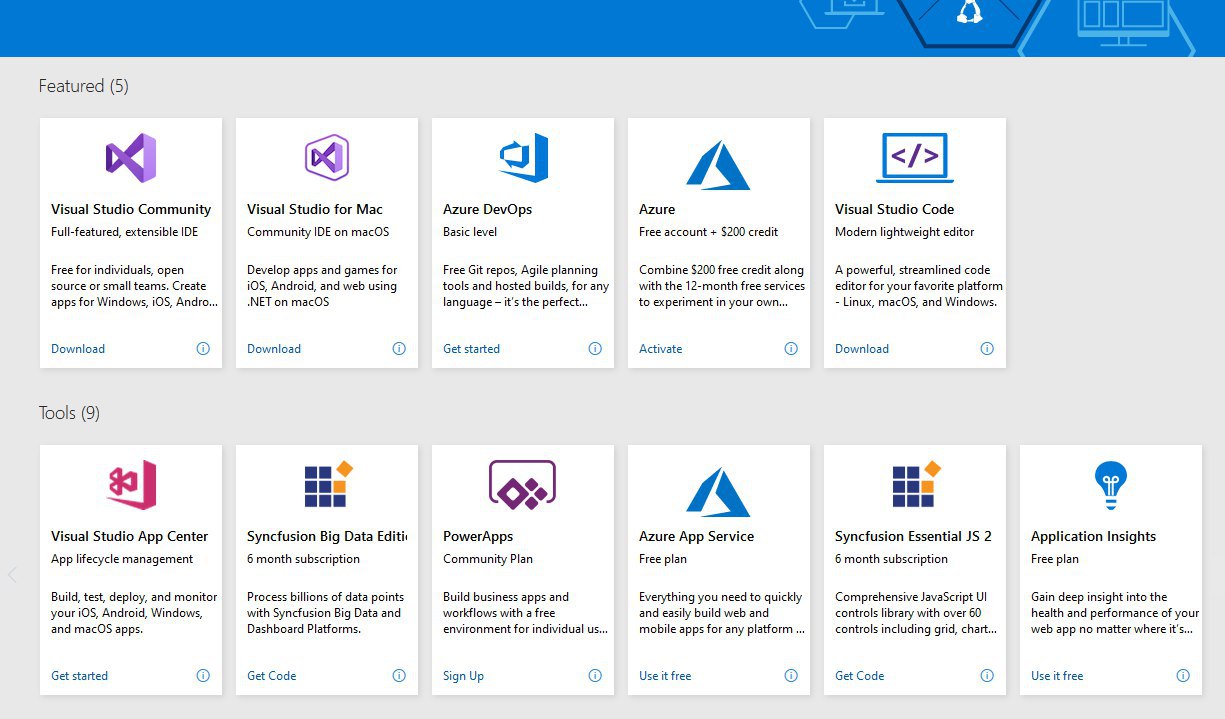The height and width of the screenshot is (719, 1225).
Task: Click the Application Insights lightbulb icon
Action: (x=1111, y=486)
